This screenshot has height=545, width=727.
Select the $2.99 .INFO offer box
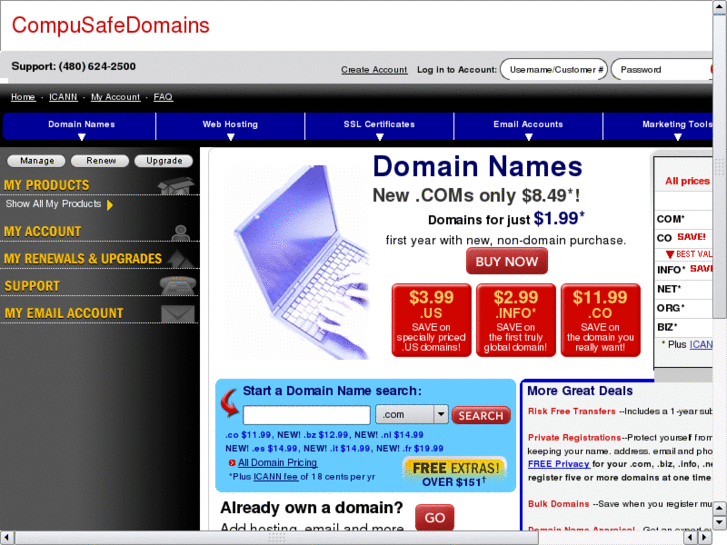coord(516,321)
